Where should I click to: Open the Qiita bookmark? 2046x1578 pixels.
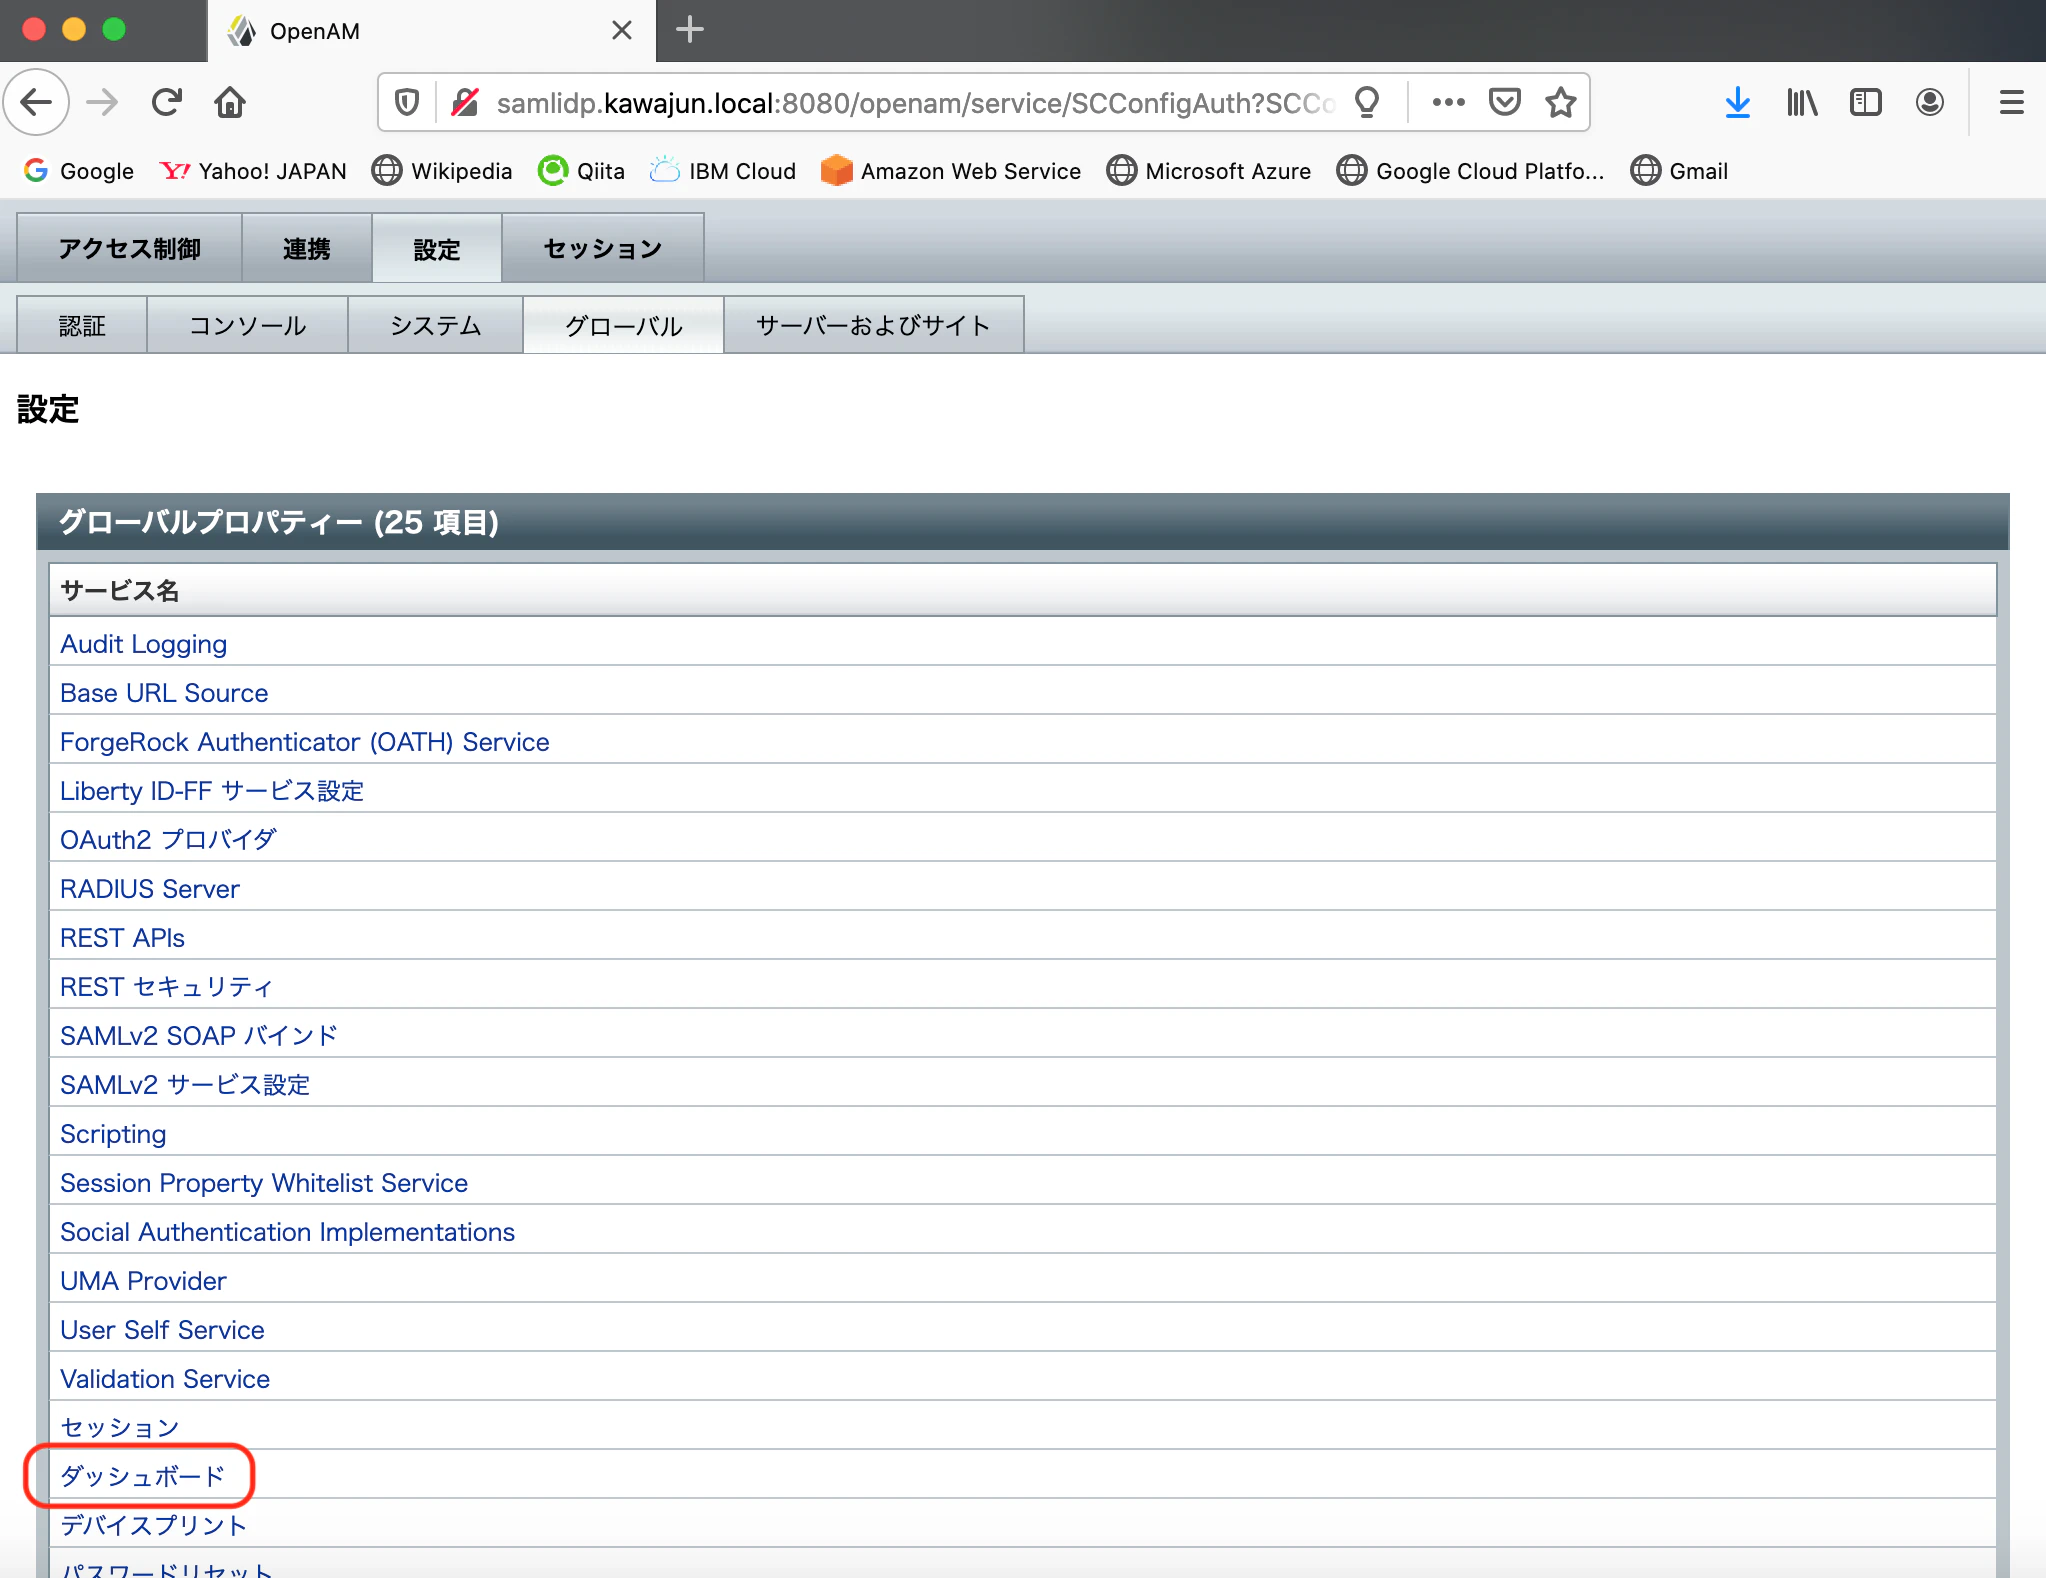click(581, 171)
